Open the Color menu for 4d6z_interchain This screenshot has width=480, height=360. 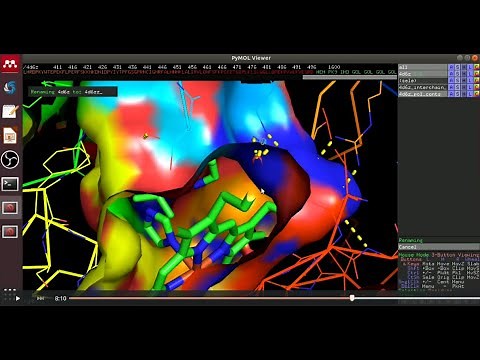coord(477,87)
